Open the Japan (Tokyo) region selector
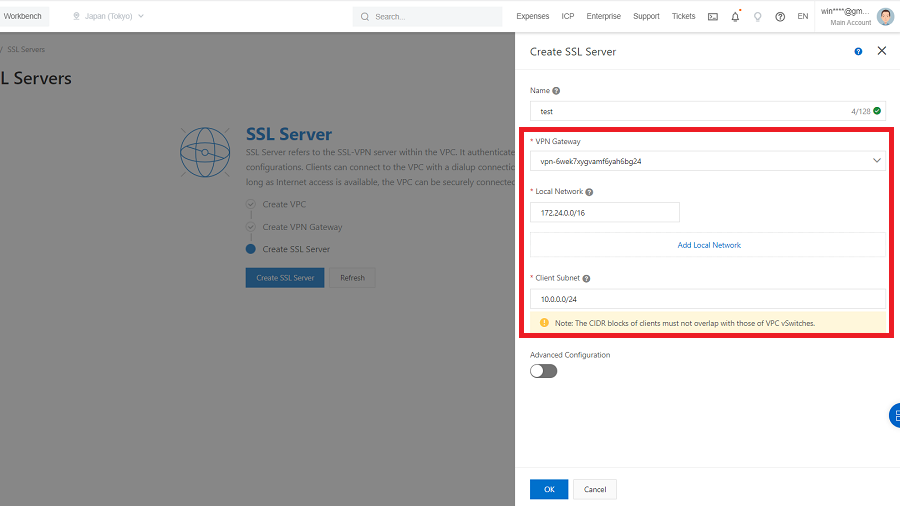Image resolution: width=900 pixels, height=506 pixels. point(109,17)
